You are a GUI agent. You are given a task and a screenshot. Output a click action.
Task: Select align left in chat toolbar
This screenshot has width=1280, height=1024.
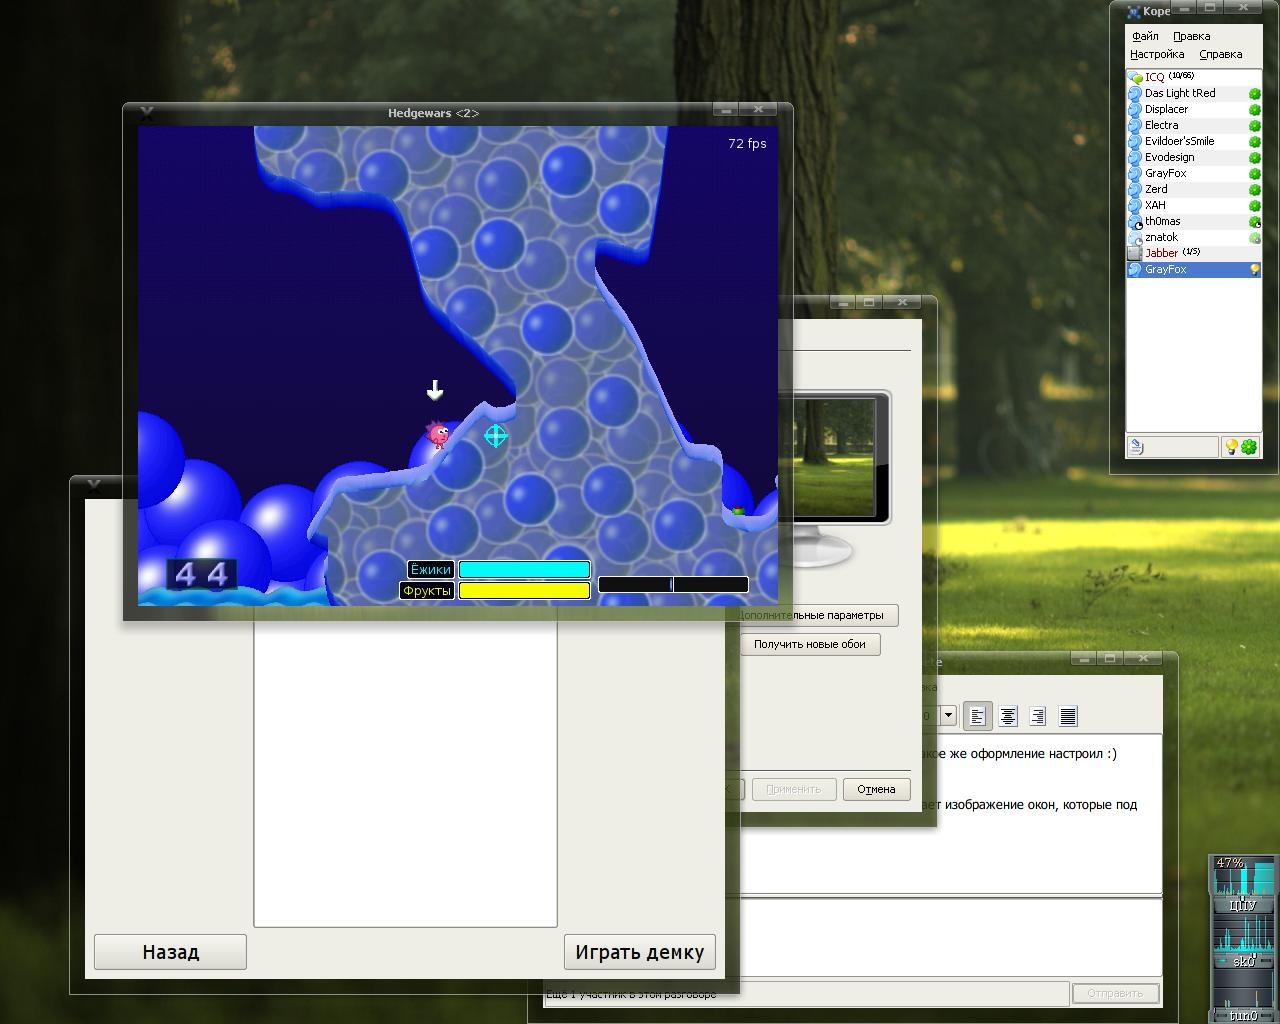click(977, 716)
